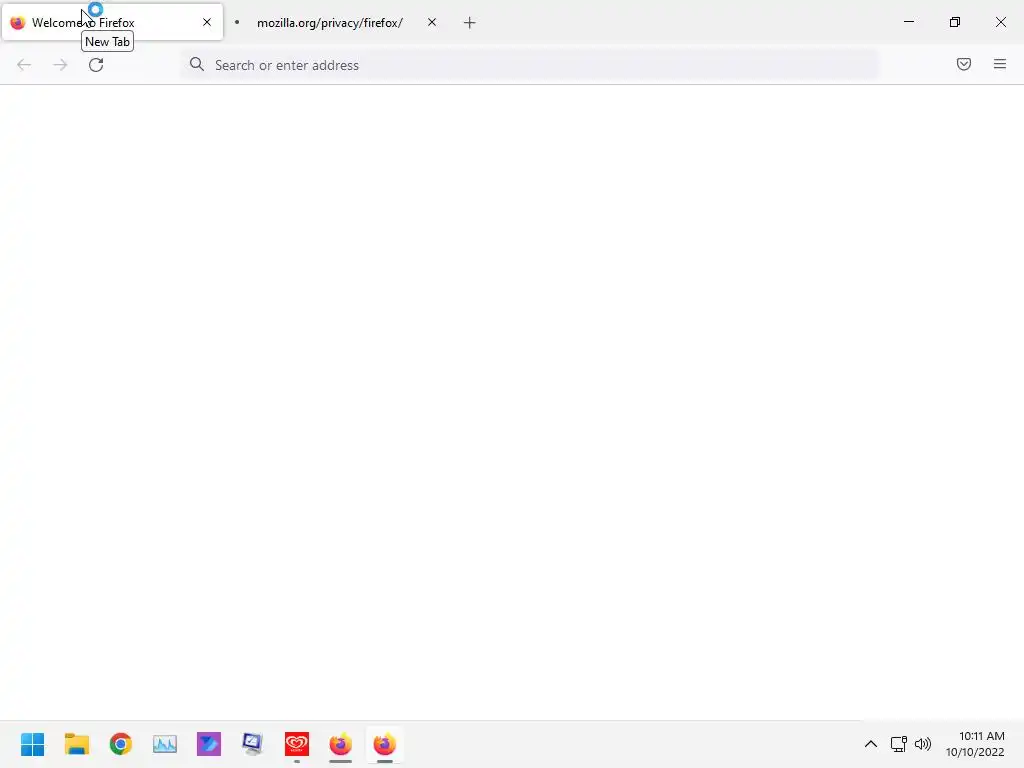
Task: Show hidden system tray icons
Action: pos(871,744)
